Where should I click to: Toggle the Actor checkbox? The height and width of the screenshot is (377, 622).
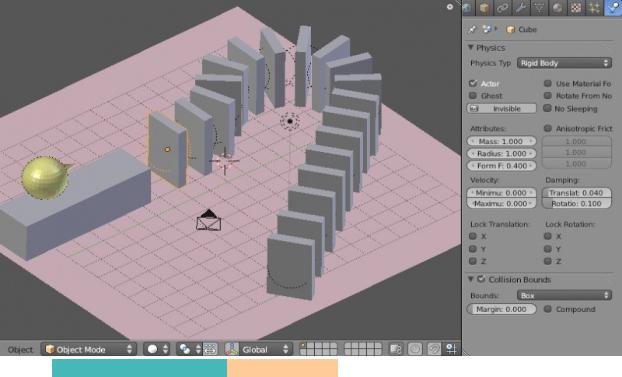point(472,83)
